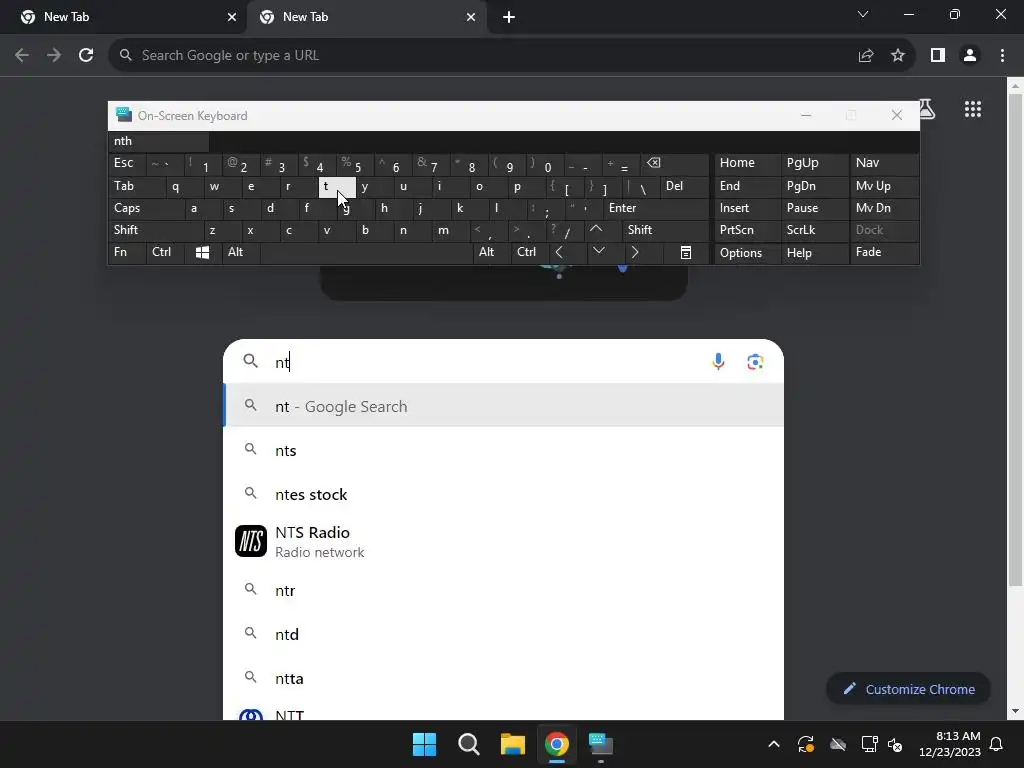The image size is (1024, 768).
Task: Click the forward navigation arrow
Action: click(54, 56)
